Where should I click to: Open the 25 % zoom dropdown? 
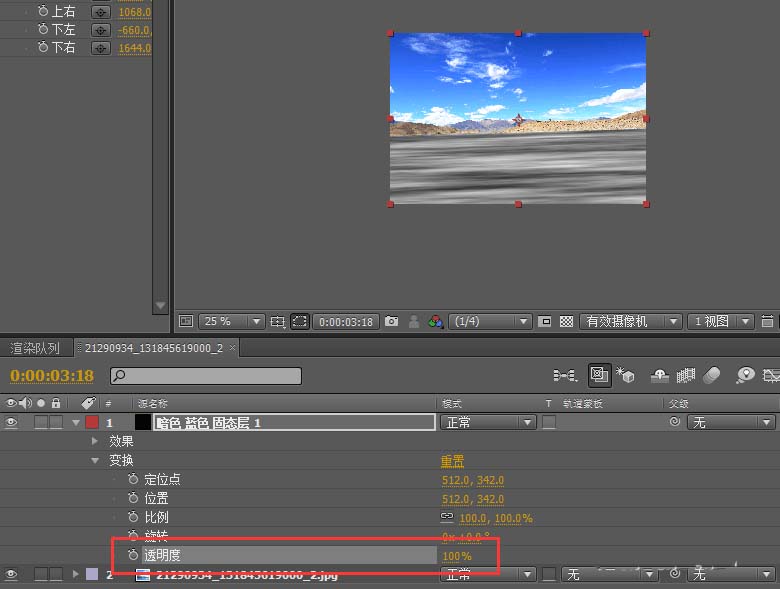231,321
